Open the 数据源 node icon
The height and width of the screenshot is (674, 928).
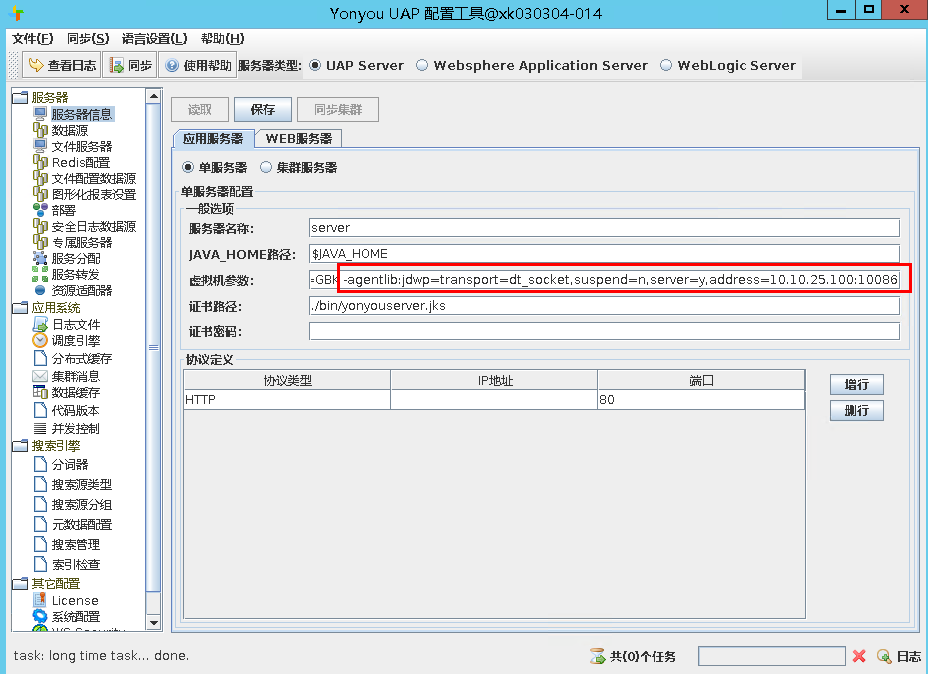pyautogui.click(x=40, y=130)
